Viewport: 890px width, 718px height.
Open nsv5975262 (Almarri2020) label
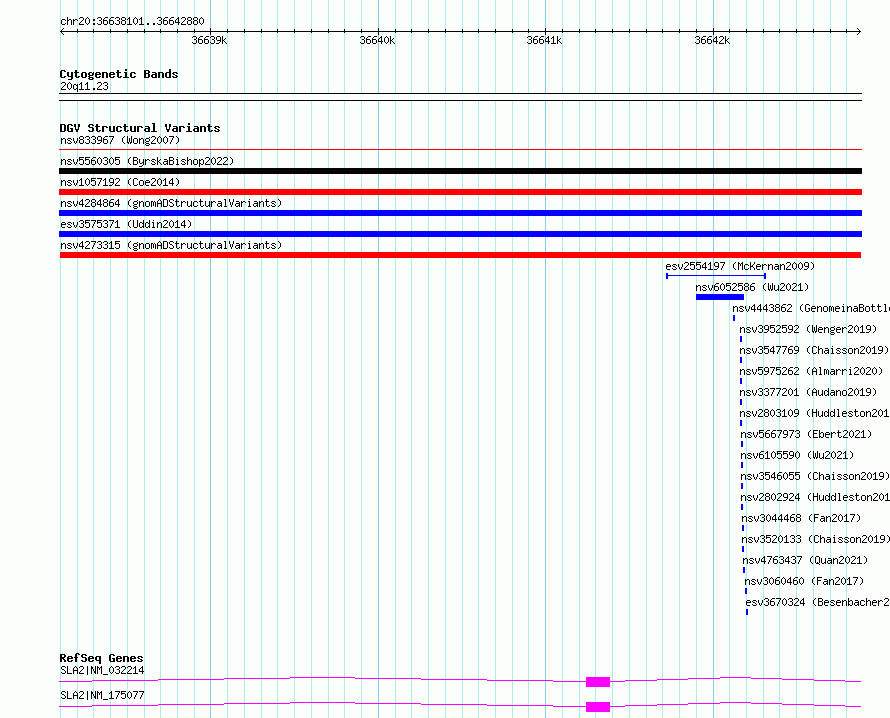click(x=811, y=371)
